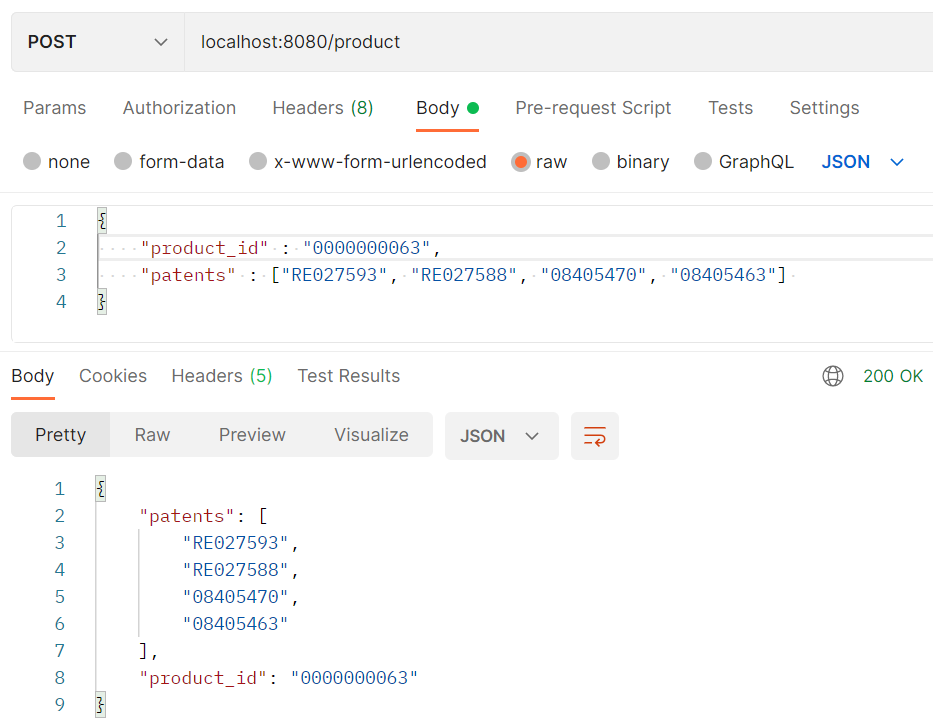Open request Headers (8) tab
Image resolution: width=933 pixels, height=727 pixels.
(323, 108)
